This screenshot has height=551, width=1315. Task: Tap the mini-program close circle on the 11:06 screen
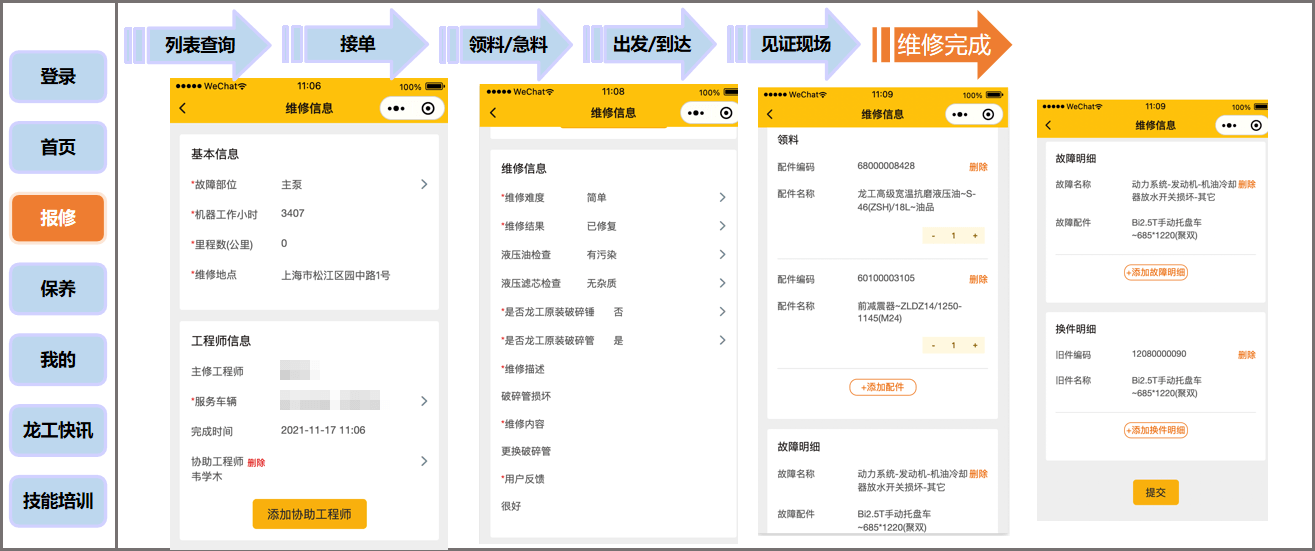click(428, 108)
